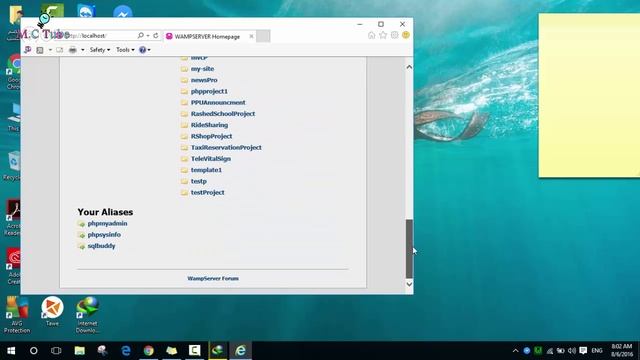The image size is (640, 360).
Task: Open the testProject link
Action: coord(207,192)
